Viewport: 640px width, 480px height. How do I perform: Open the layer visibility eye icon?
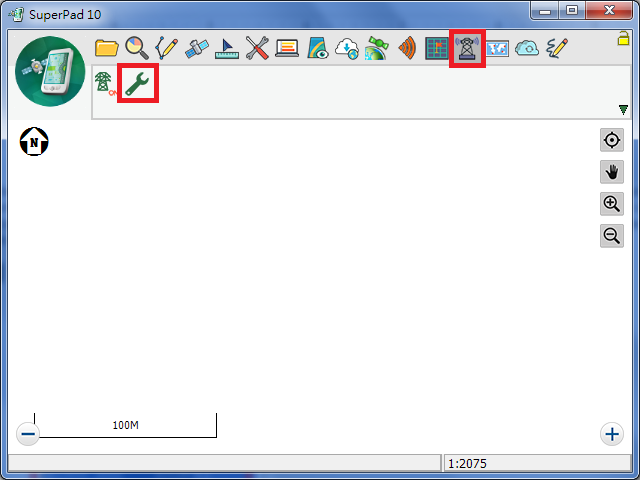point(318,48)
